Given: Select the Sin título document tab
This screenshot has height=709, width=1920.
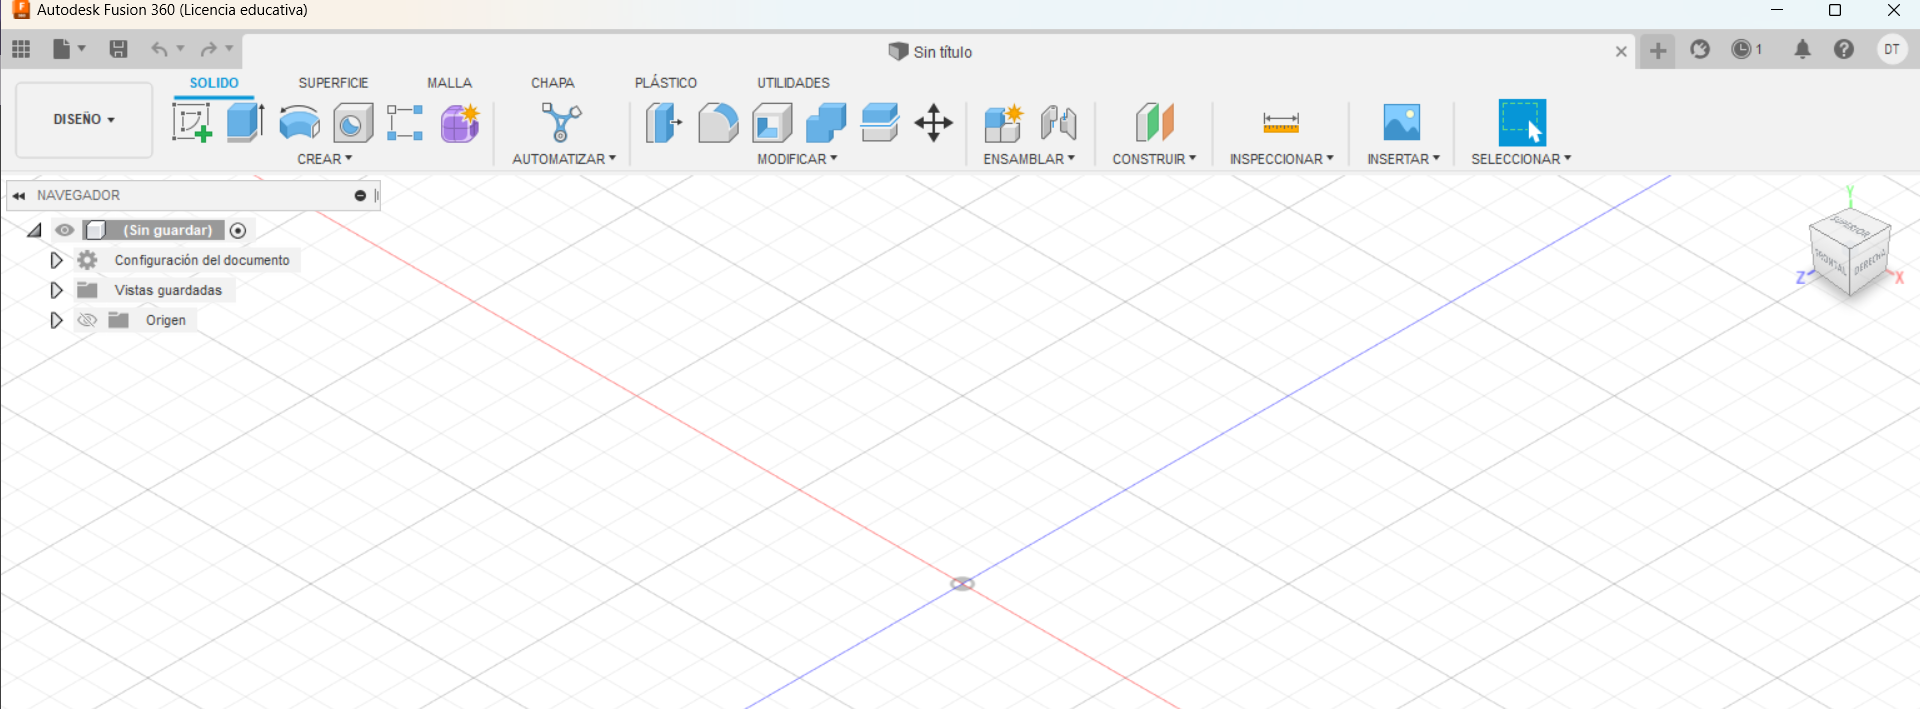Looking at the screenshot, I should (x=930, y=52).
